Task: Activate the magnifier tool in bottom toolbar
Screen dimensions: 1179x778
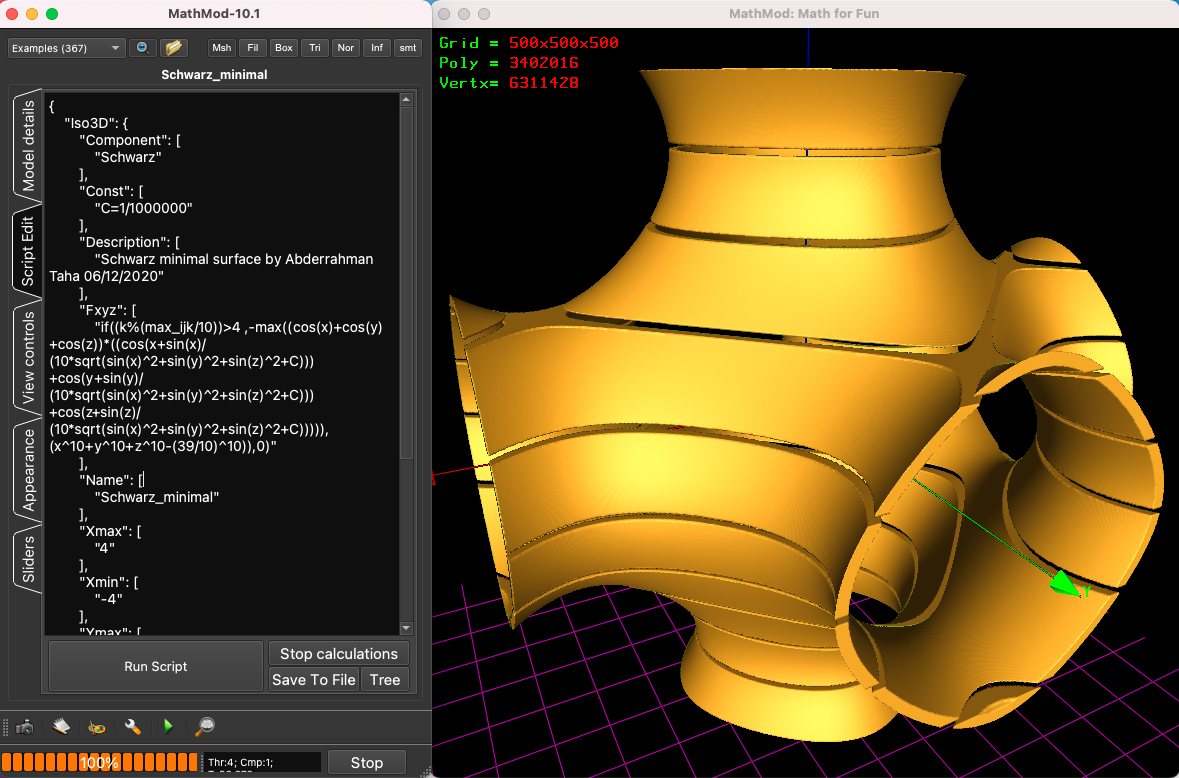Action: (204, 727)
